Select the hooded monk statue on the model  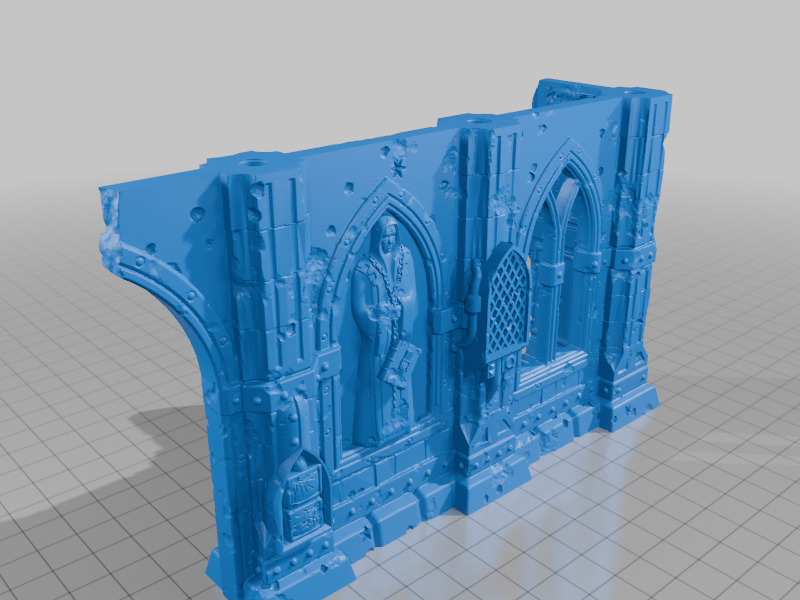(x=385, y=332)
